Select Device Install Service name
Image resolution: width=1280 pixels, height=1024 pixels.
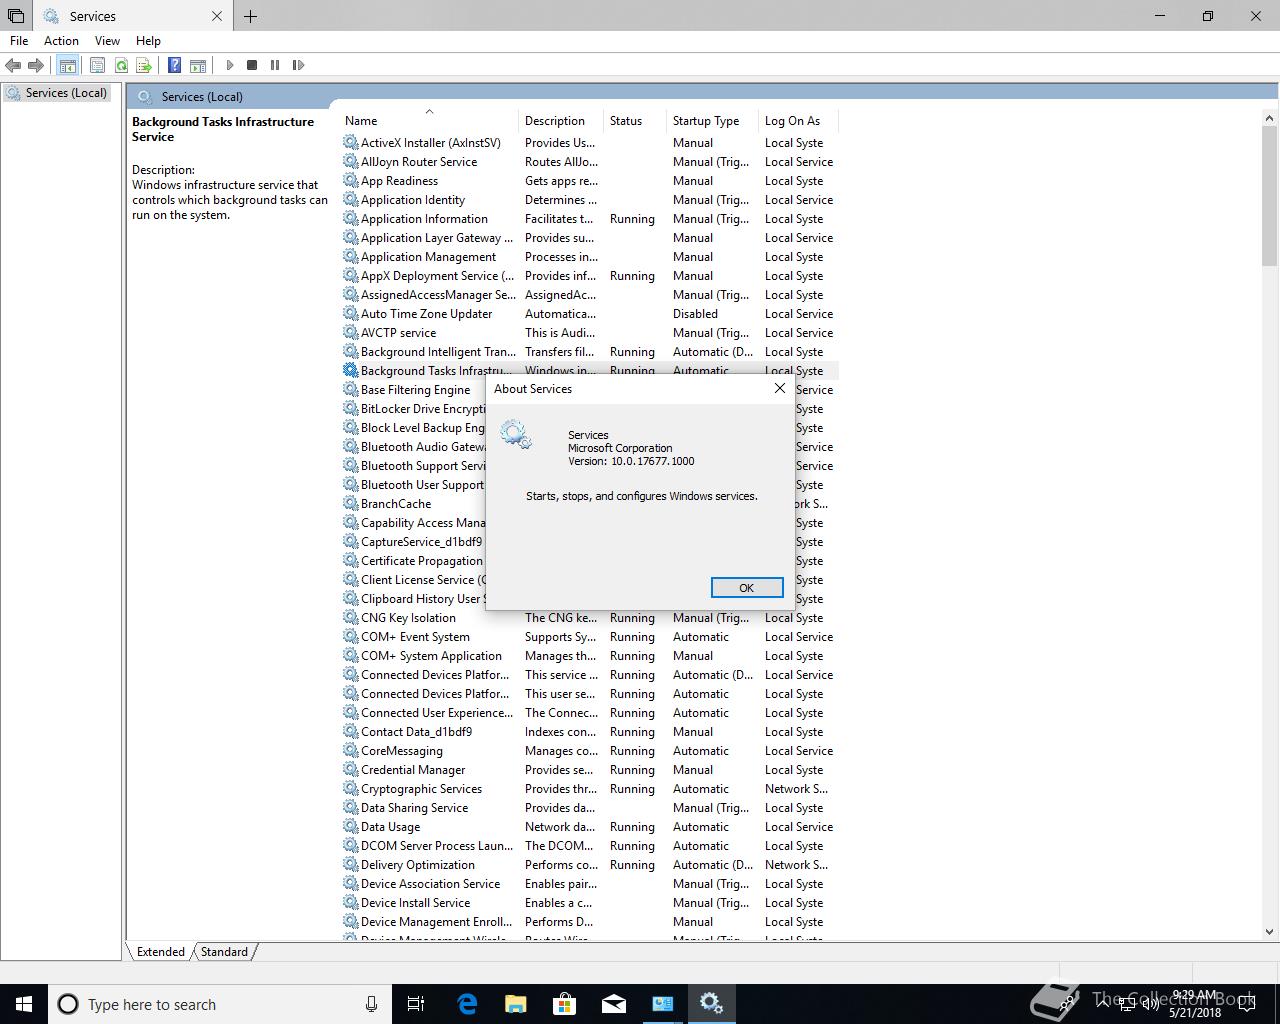tap(415, 903)
